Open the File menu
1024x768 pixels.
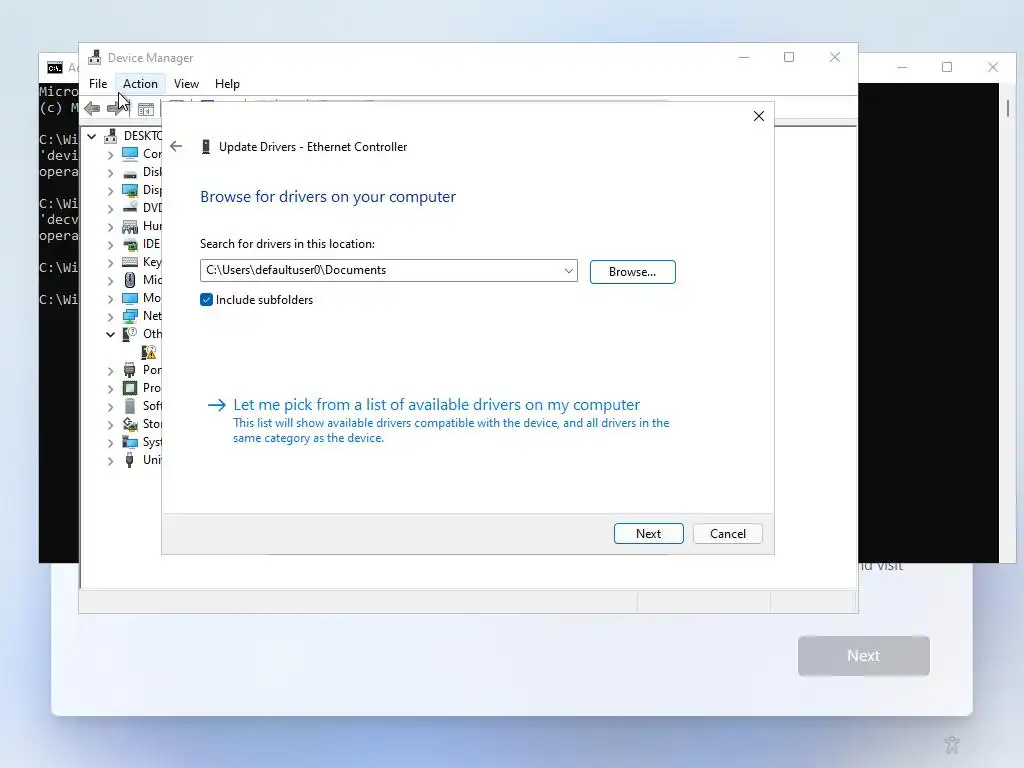[98, 84]
